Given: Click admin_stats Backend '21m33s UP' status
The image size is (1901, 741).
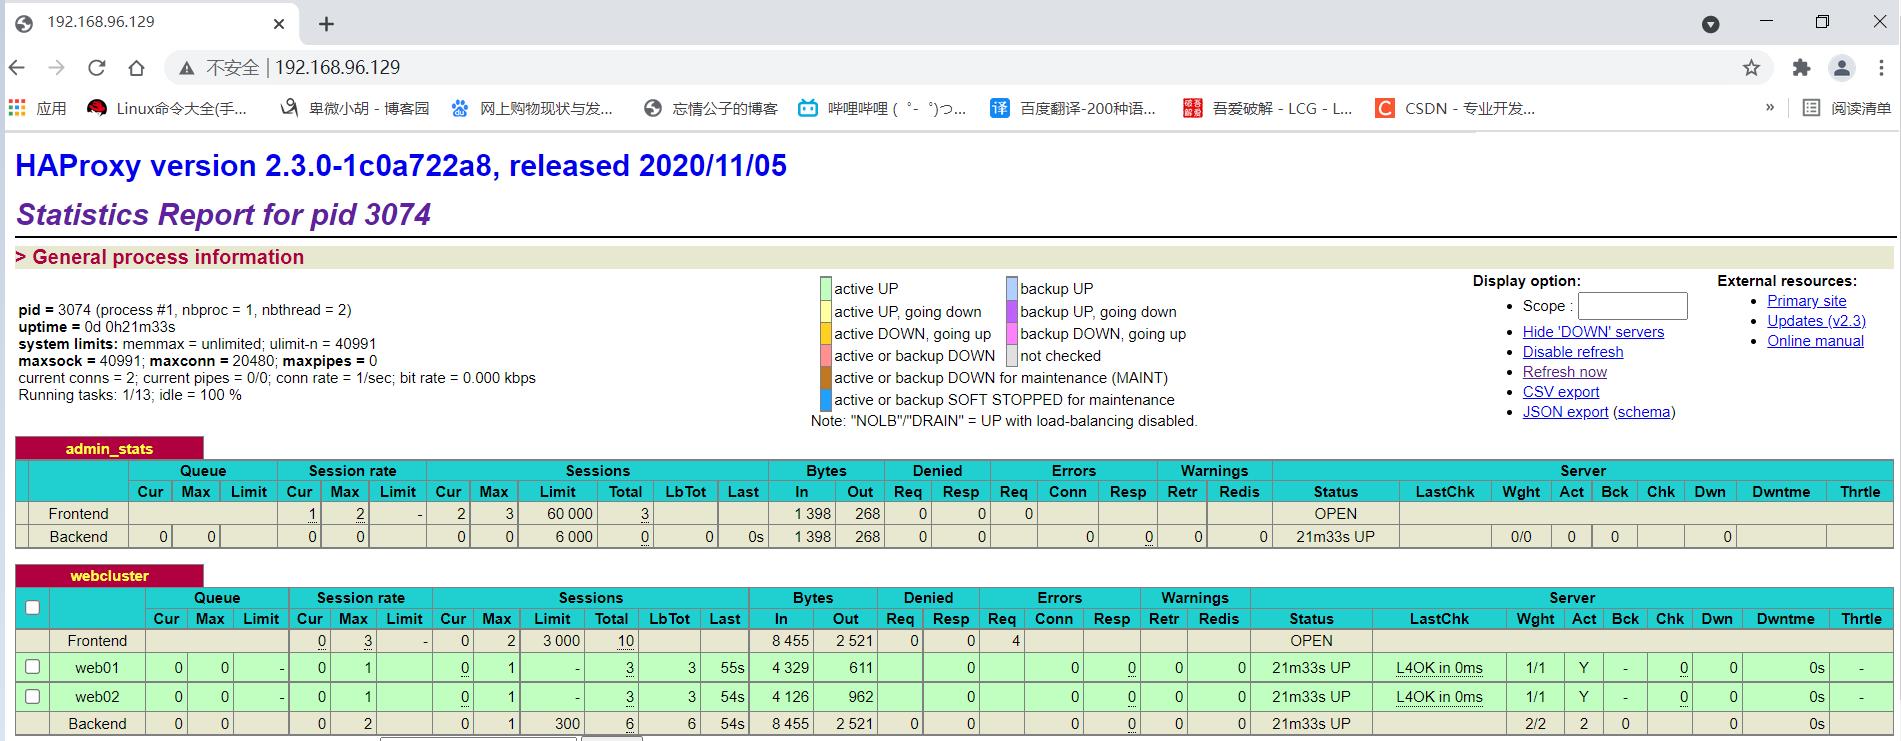Looking at the screenshot, I should click(1335, 537).
